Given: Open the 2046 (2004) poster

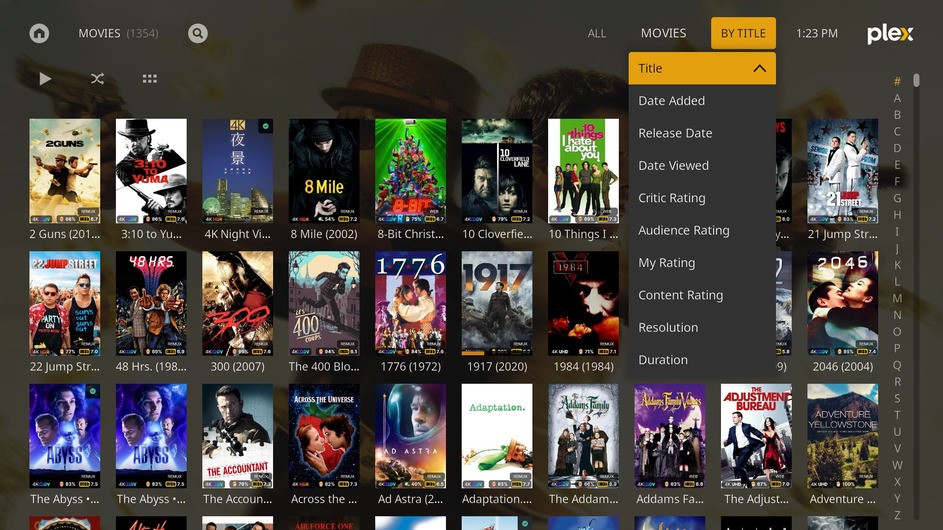Looking at the screenshot, I should pyautogui.click(x=843, y=303).
